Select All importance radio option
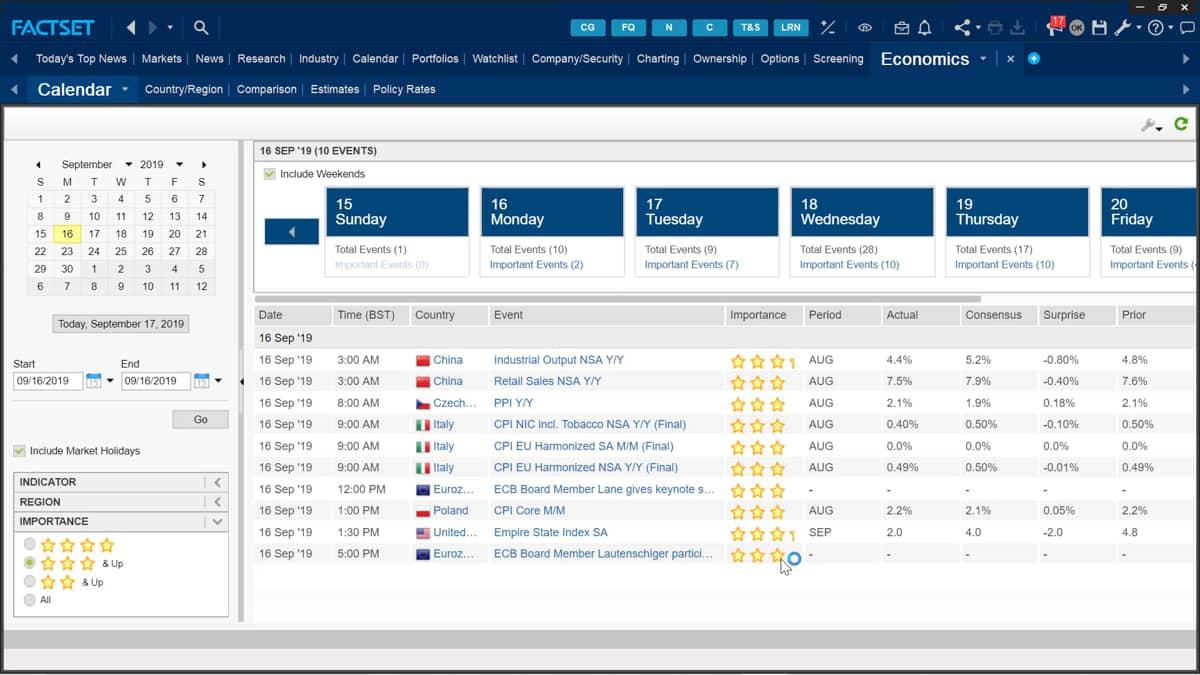Screen dimensions: 1200x675 tap(30, 599)
